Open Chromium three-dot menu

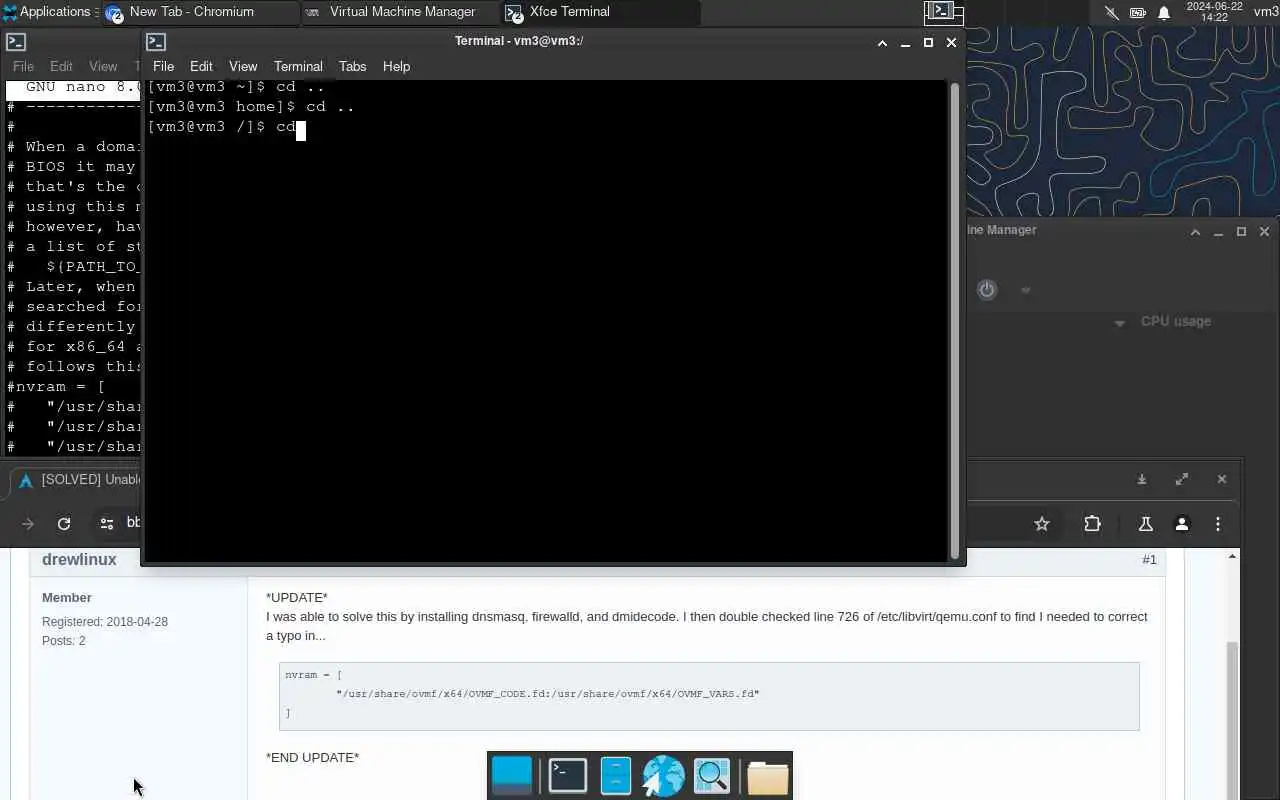pyautogui.click(x=1218, y=524)
